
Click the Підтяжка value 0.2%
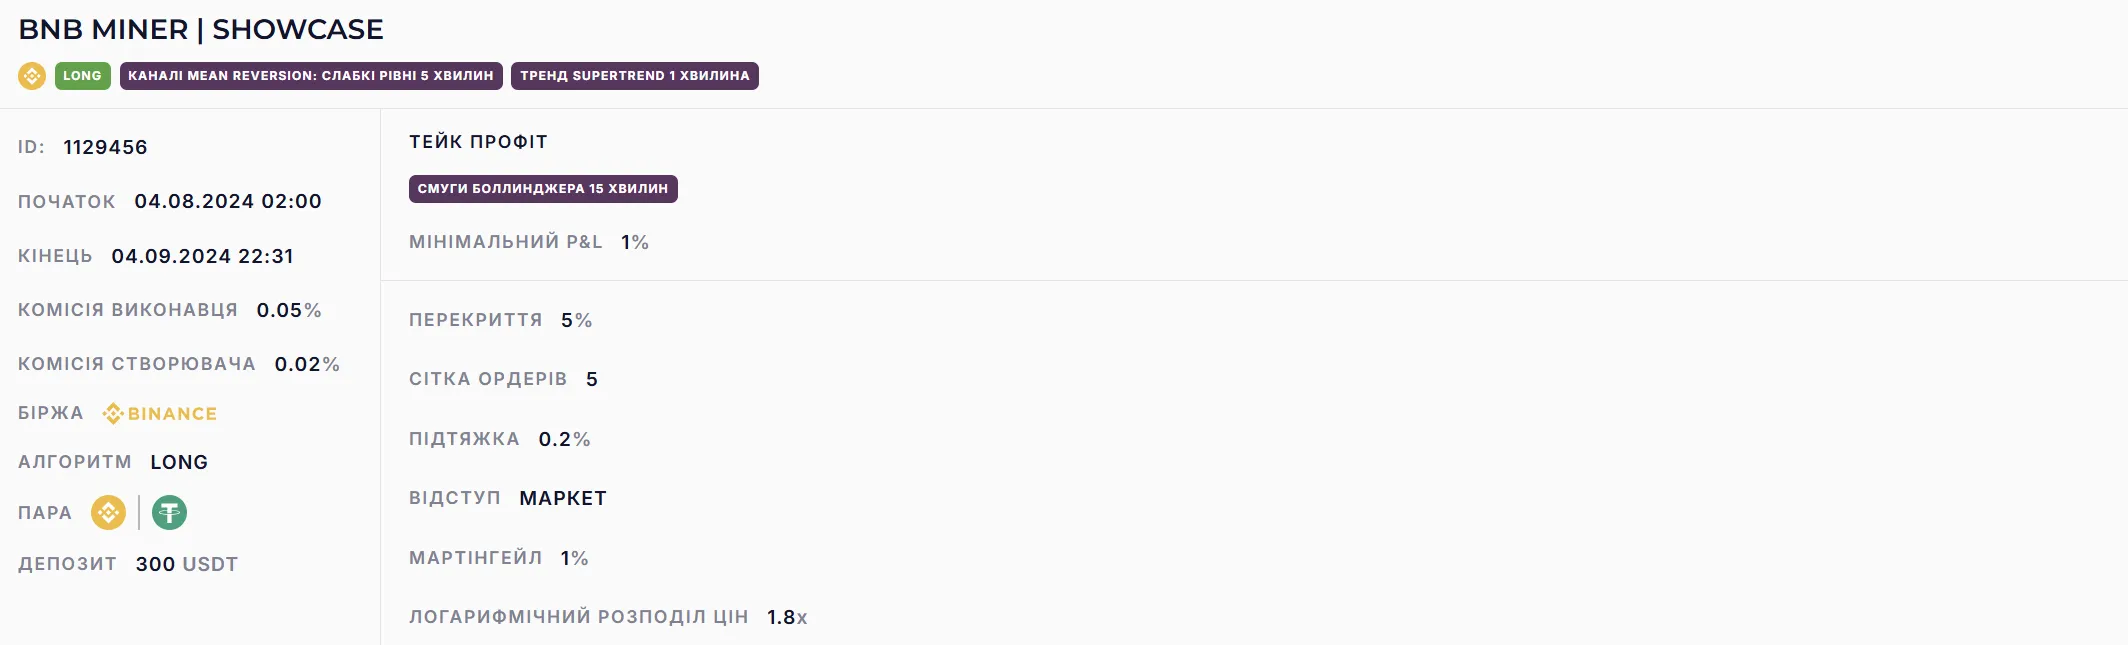click(x=564, y=439)
